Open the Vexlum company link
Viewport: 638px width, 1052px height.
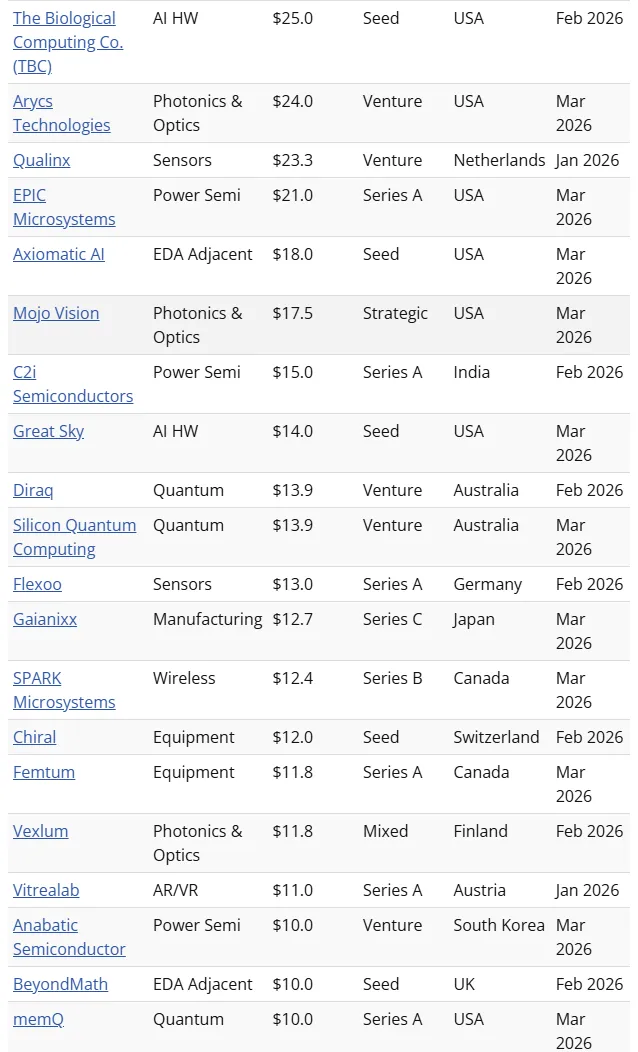(x=41, y=831)
